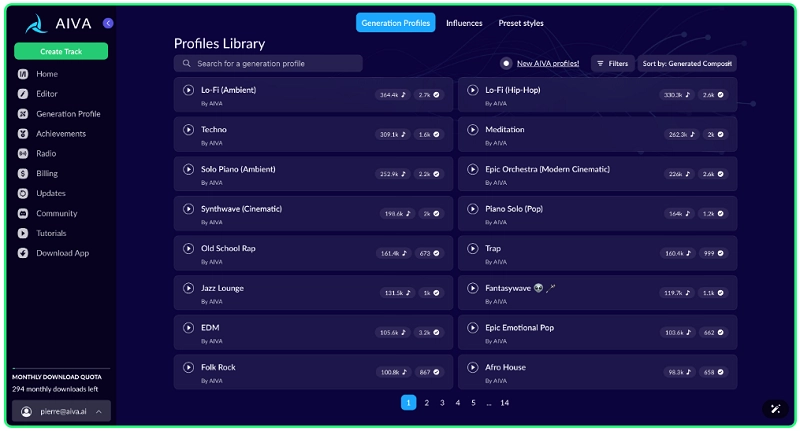This screenshot has height=431, width=800.
Task: Open the Afro House profile title
Action: point(505,367)
